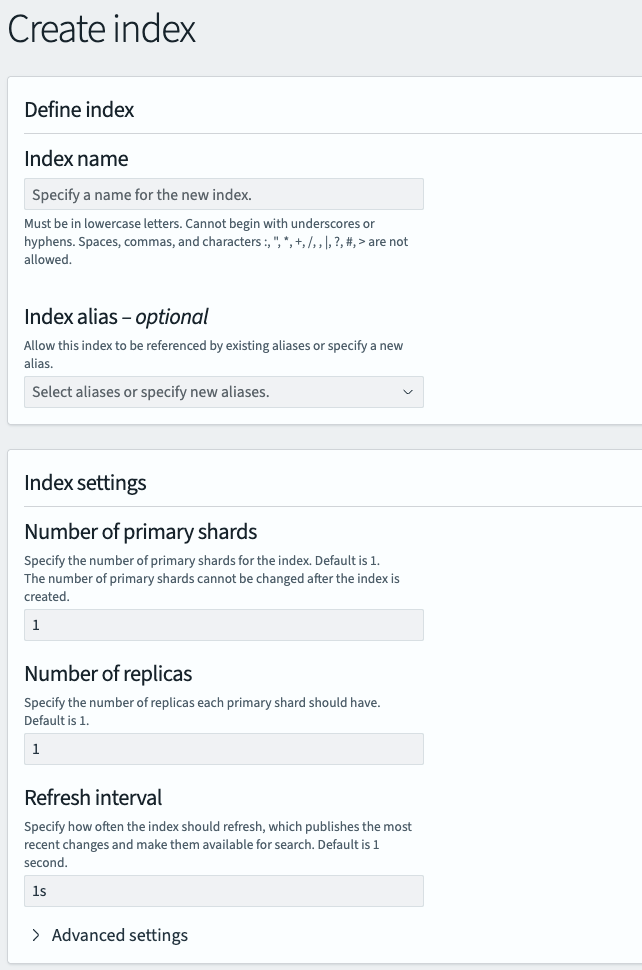The width and height of the screenshot is (642, 970).
Task: Click the Index settings section header
Action: pos(85,482)
